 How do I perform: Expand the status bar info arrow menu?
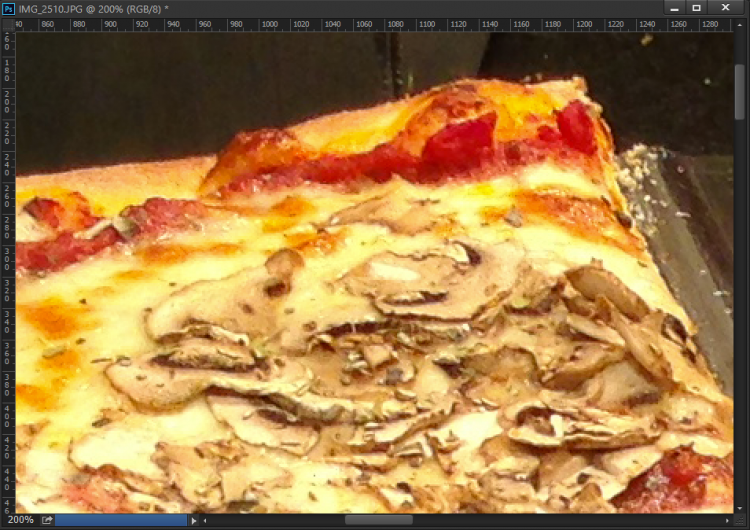194,520
